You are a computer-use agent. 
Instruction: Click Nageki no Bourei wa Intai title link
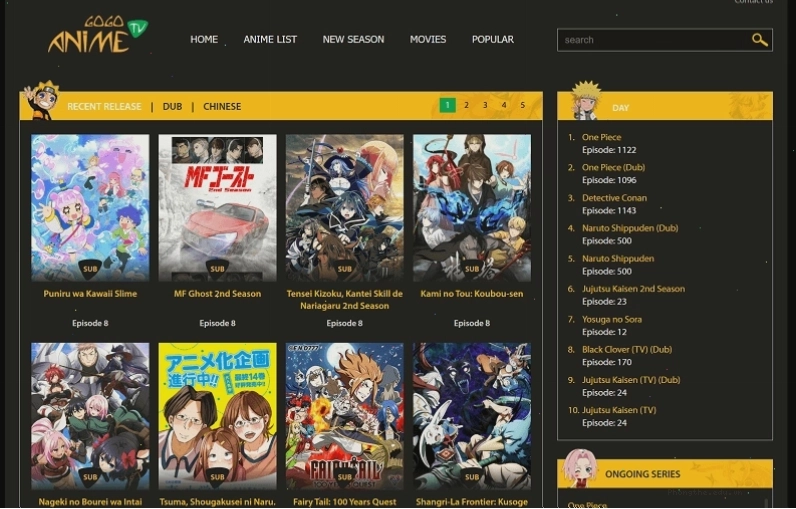(x=90, y=502)
